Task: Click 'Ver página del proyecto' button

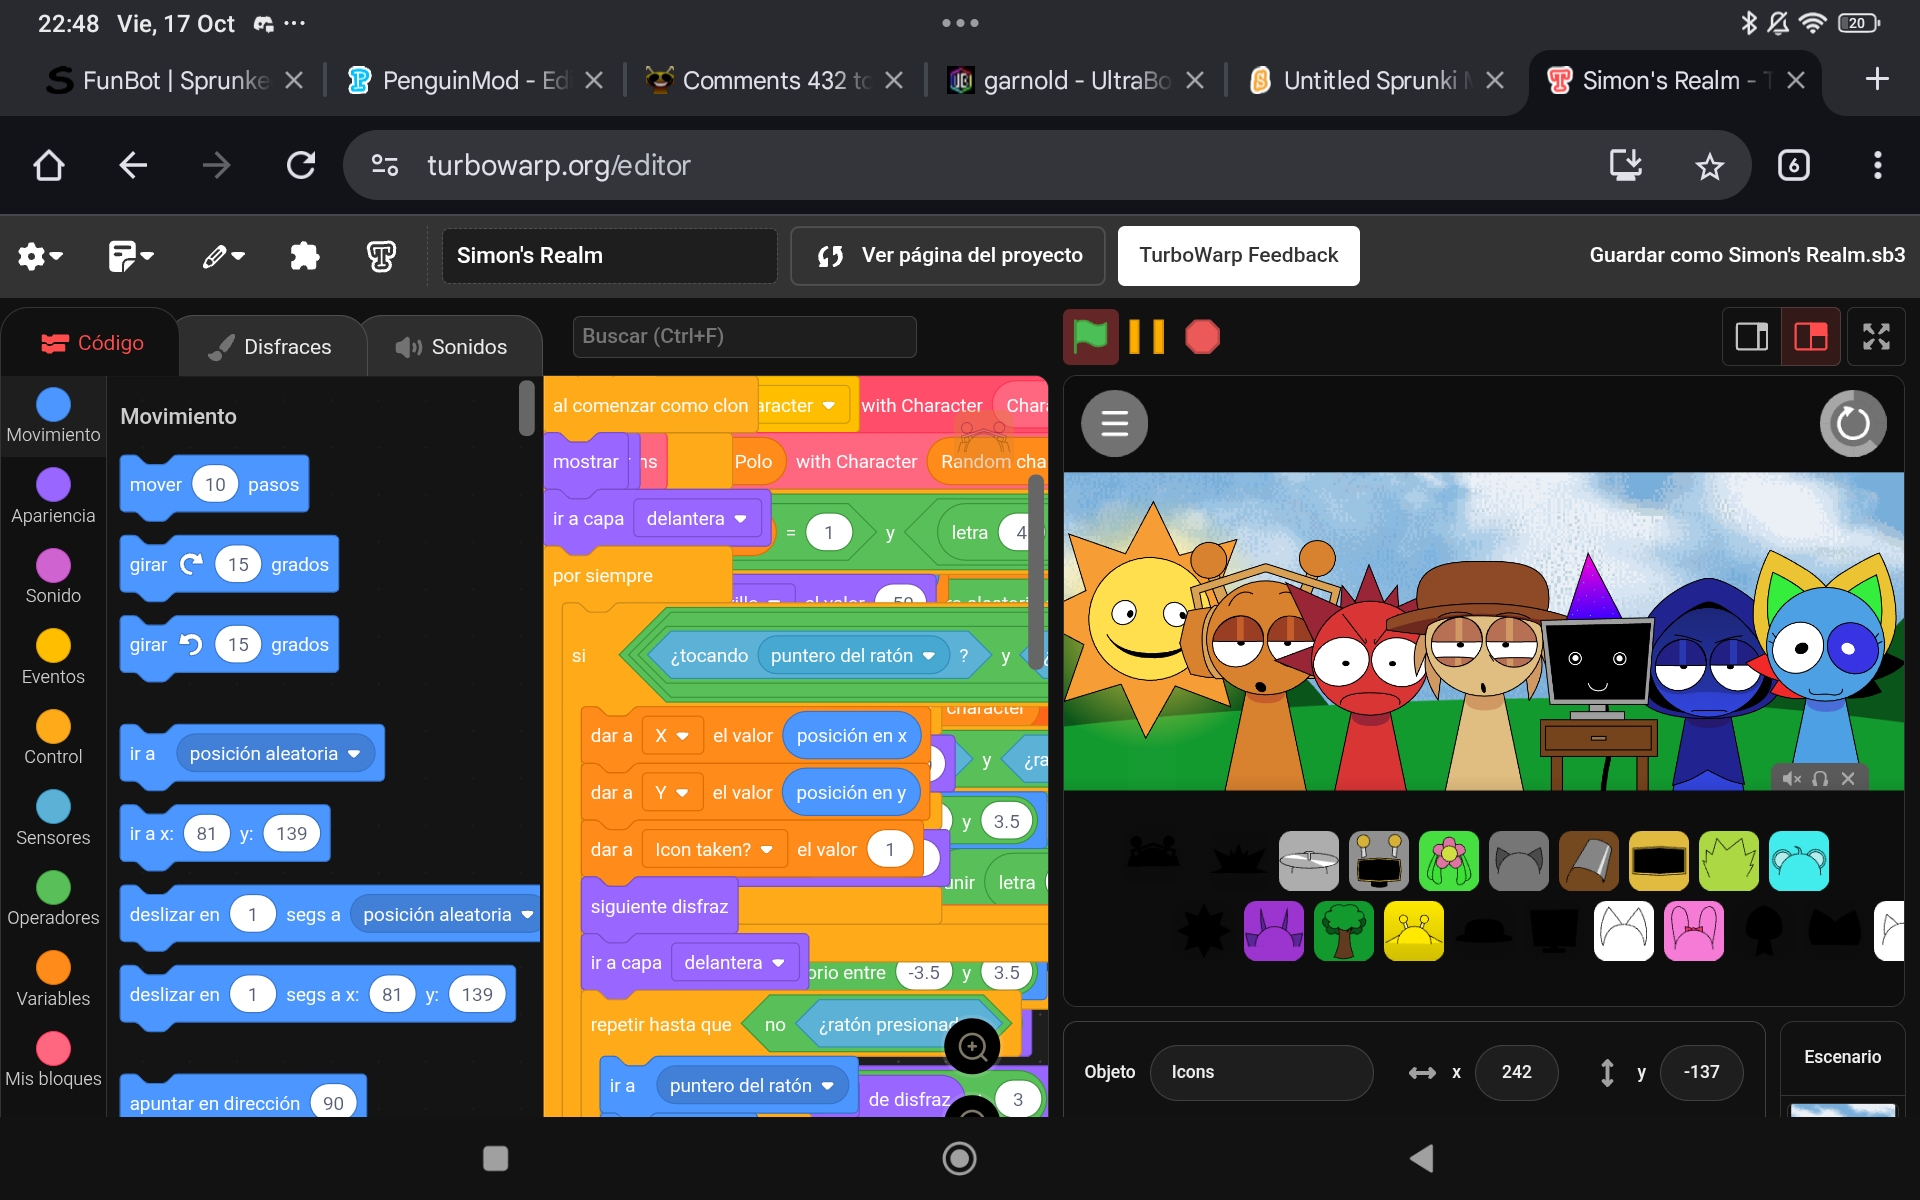Action: coord(948,256)
